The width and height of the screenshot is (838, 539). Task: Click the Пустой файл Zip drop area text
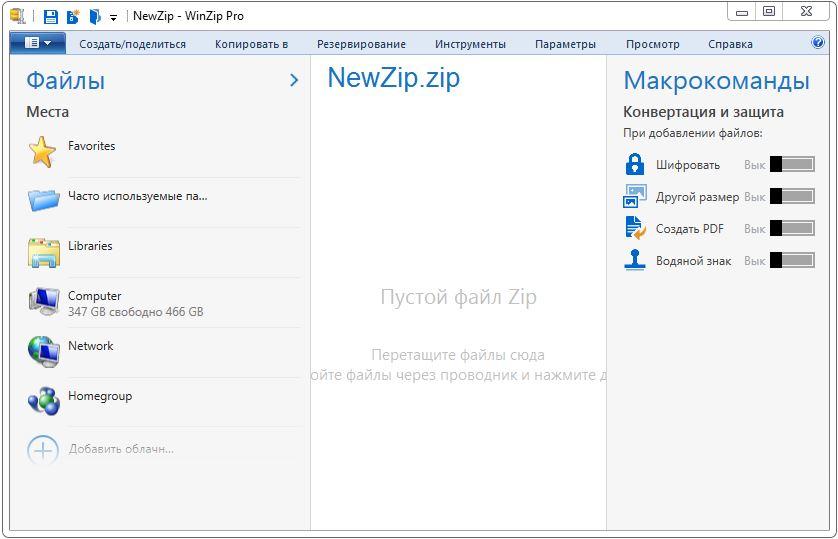click(x=459, y=297)
